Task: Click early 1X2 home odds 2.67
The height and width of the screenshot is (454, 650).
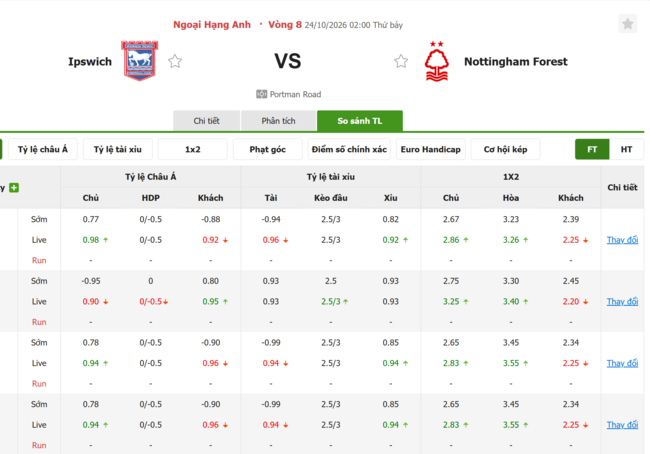Action: (x=451, y=219)
